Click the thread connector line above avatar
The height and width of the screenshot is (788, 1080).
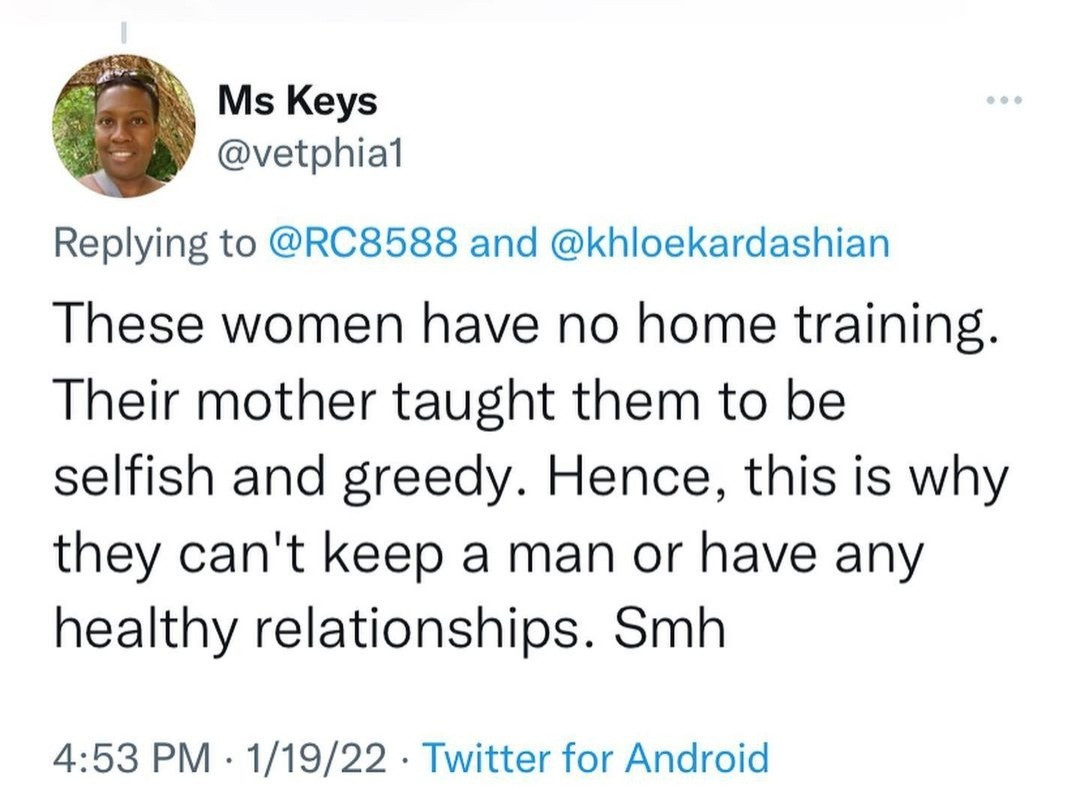click(x=123, y=32)
